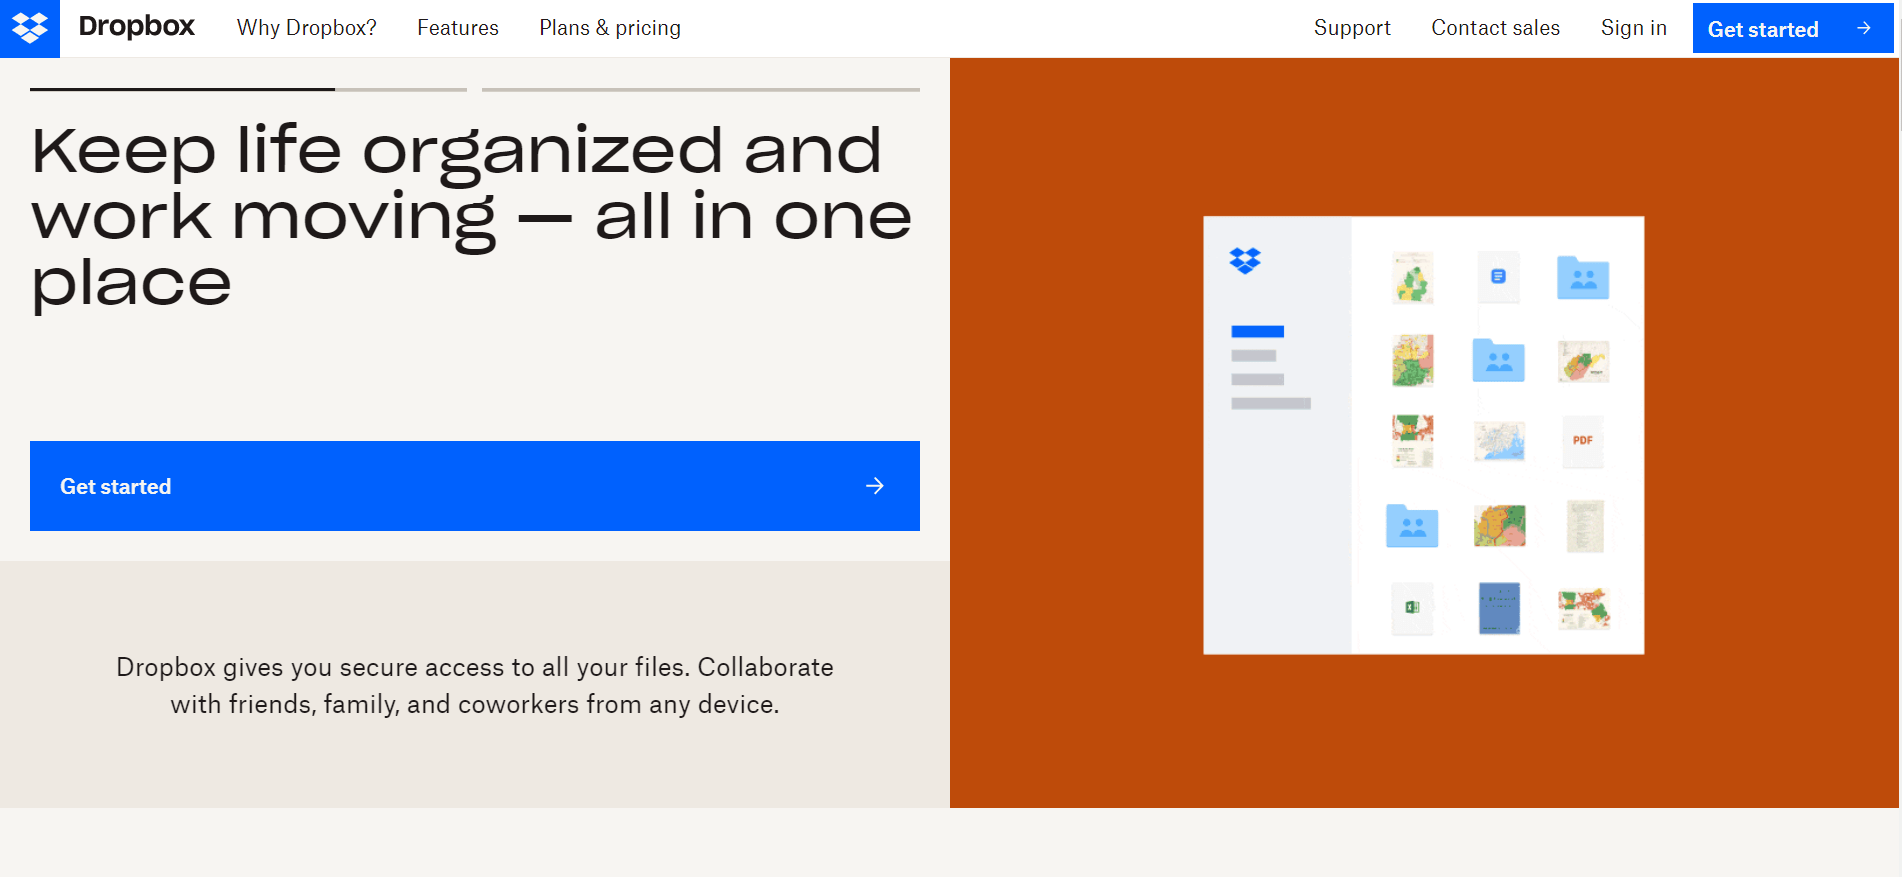Viewport: 1902px width, 877px height.
Task: Click the second carousel progress bar
Action: [x=700, y=90]
